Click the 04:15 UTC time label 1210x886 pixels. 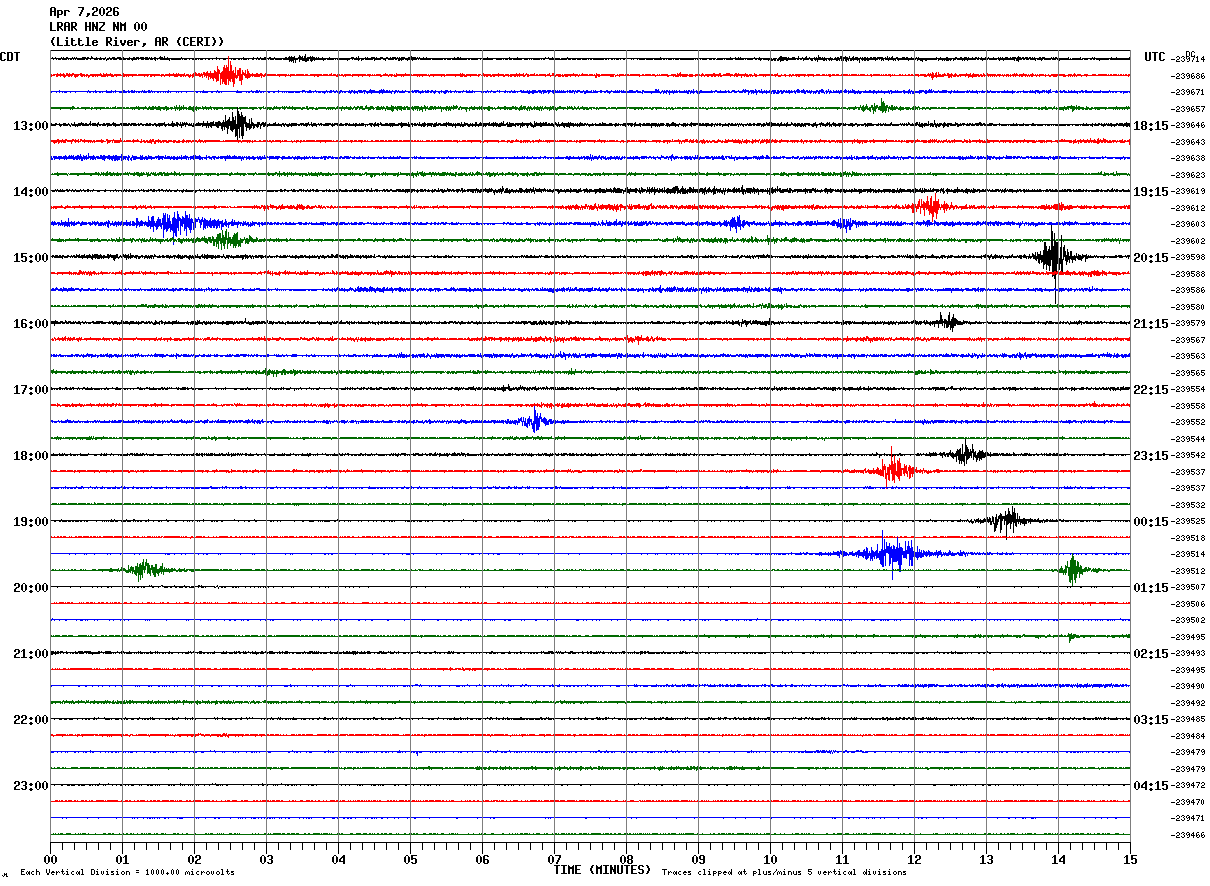pyautogui.click(x=1151, y=786)
